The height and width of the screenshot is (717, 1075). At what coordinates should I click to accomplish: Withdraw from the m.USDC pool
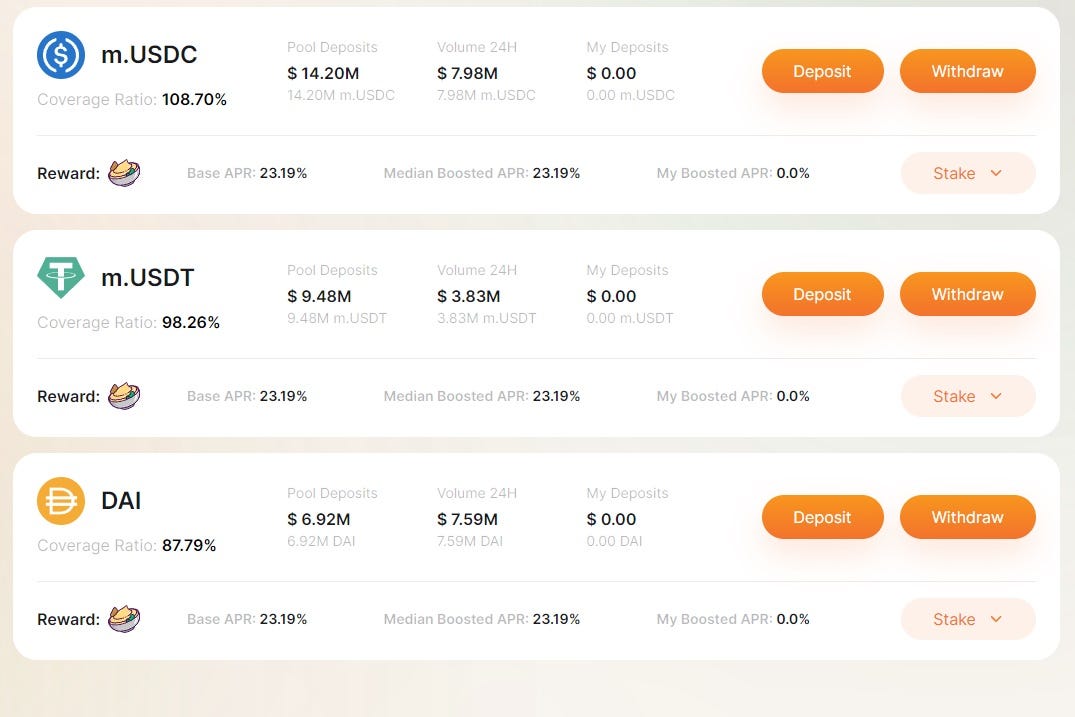tap(967, 71)
